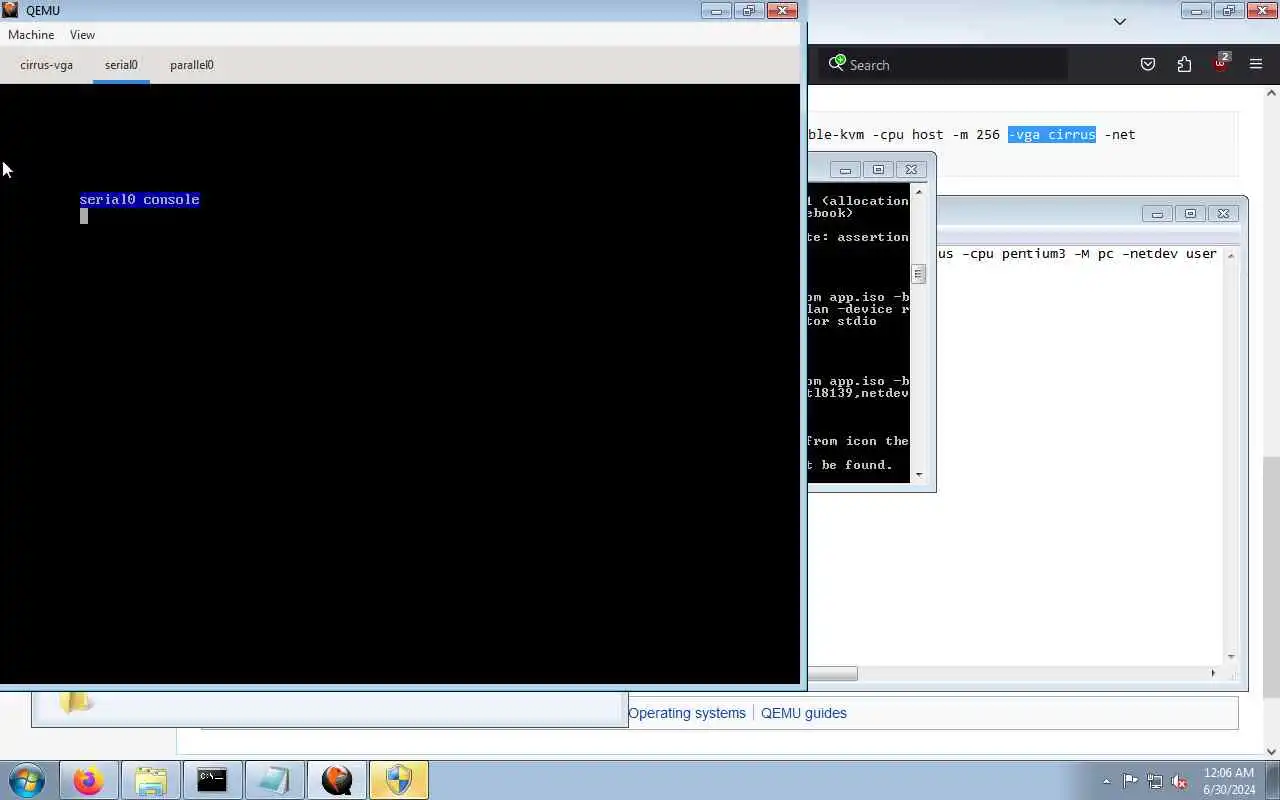Open Firefox from the taskbar
Viewport: 1280px width, 800px height.
point(88,780)
